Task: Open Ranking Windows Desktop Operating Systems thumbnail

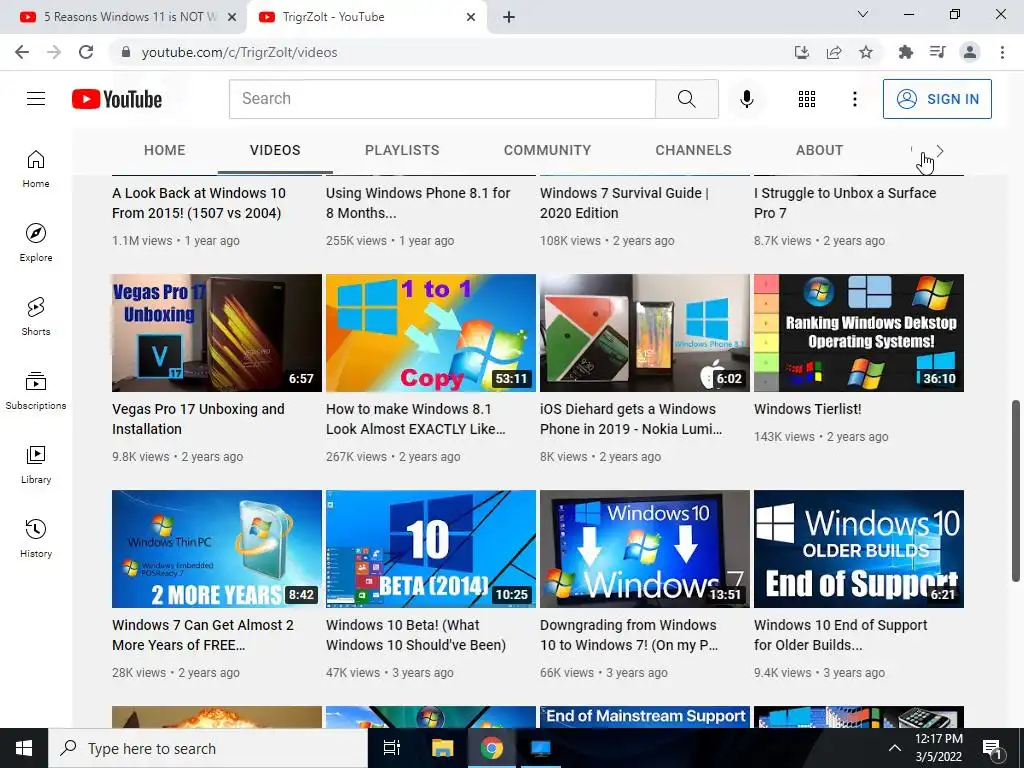Action: [x=859, y=332]
